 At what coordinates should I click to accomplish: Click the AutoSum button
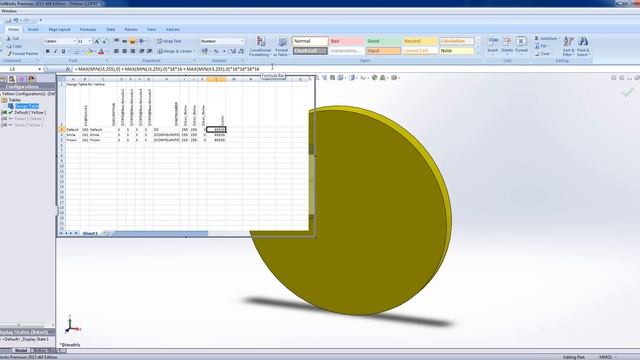547,38
